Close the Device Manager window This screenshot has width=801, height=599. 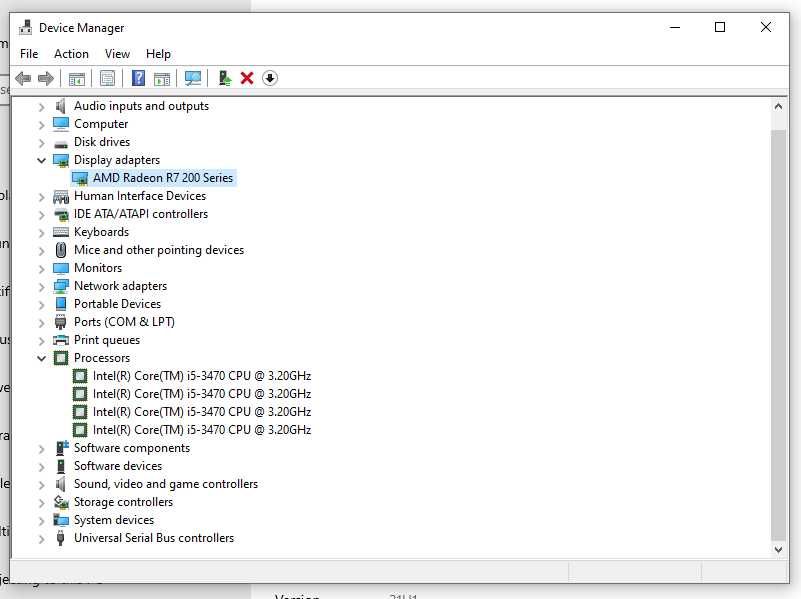pyautogui.click(x=765, y=27)
